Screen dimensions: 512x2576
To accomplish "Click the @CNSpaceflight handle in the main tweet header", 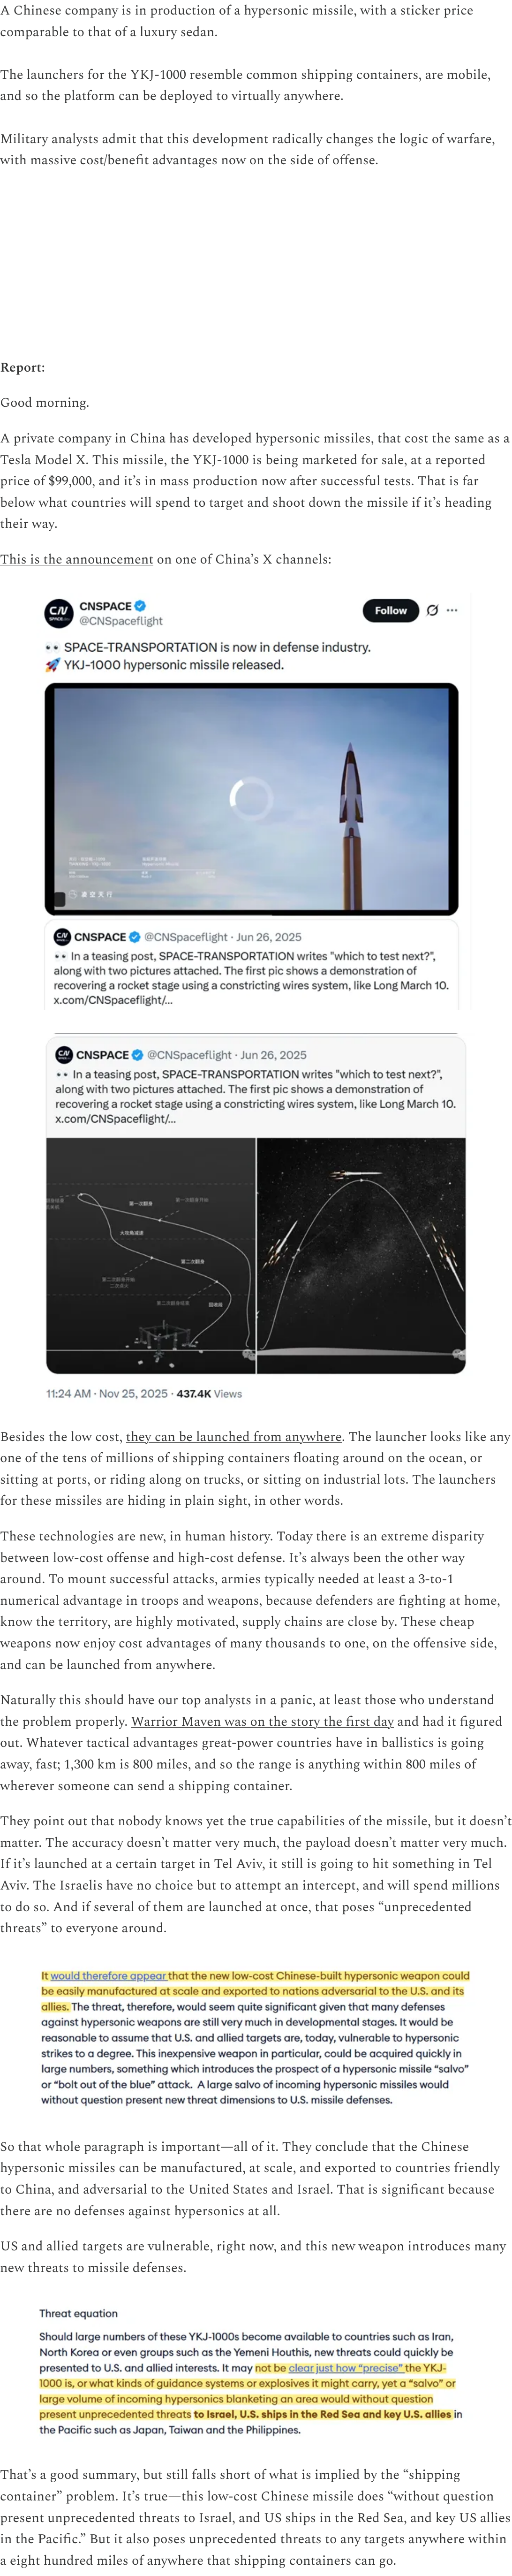I will (x=121, y=621).
